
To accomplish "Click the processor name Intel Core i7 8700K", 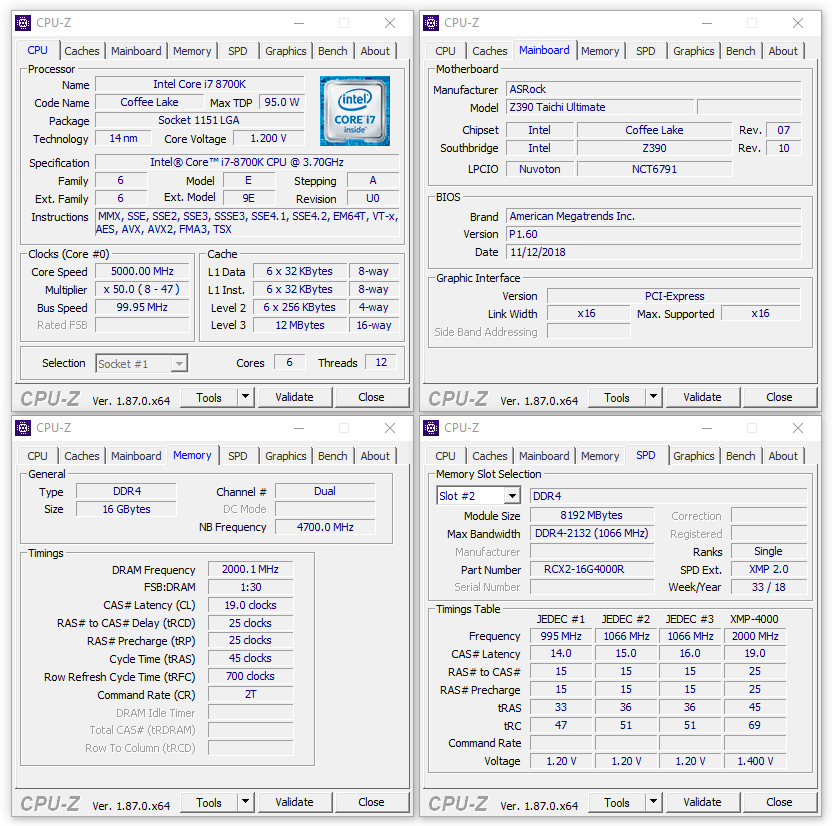I will [200, 84].
